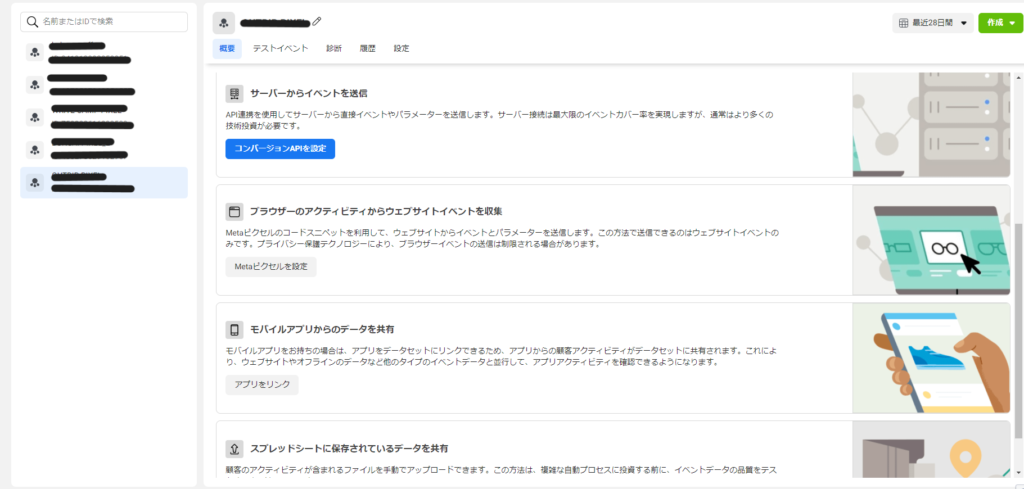
Task: Open the green 作成 dropdown button
Action: [999, 22]
